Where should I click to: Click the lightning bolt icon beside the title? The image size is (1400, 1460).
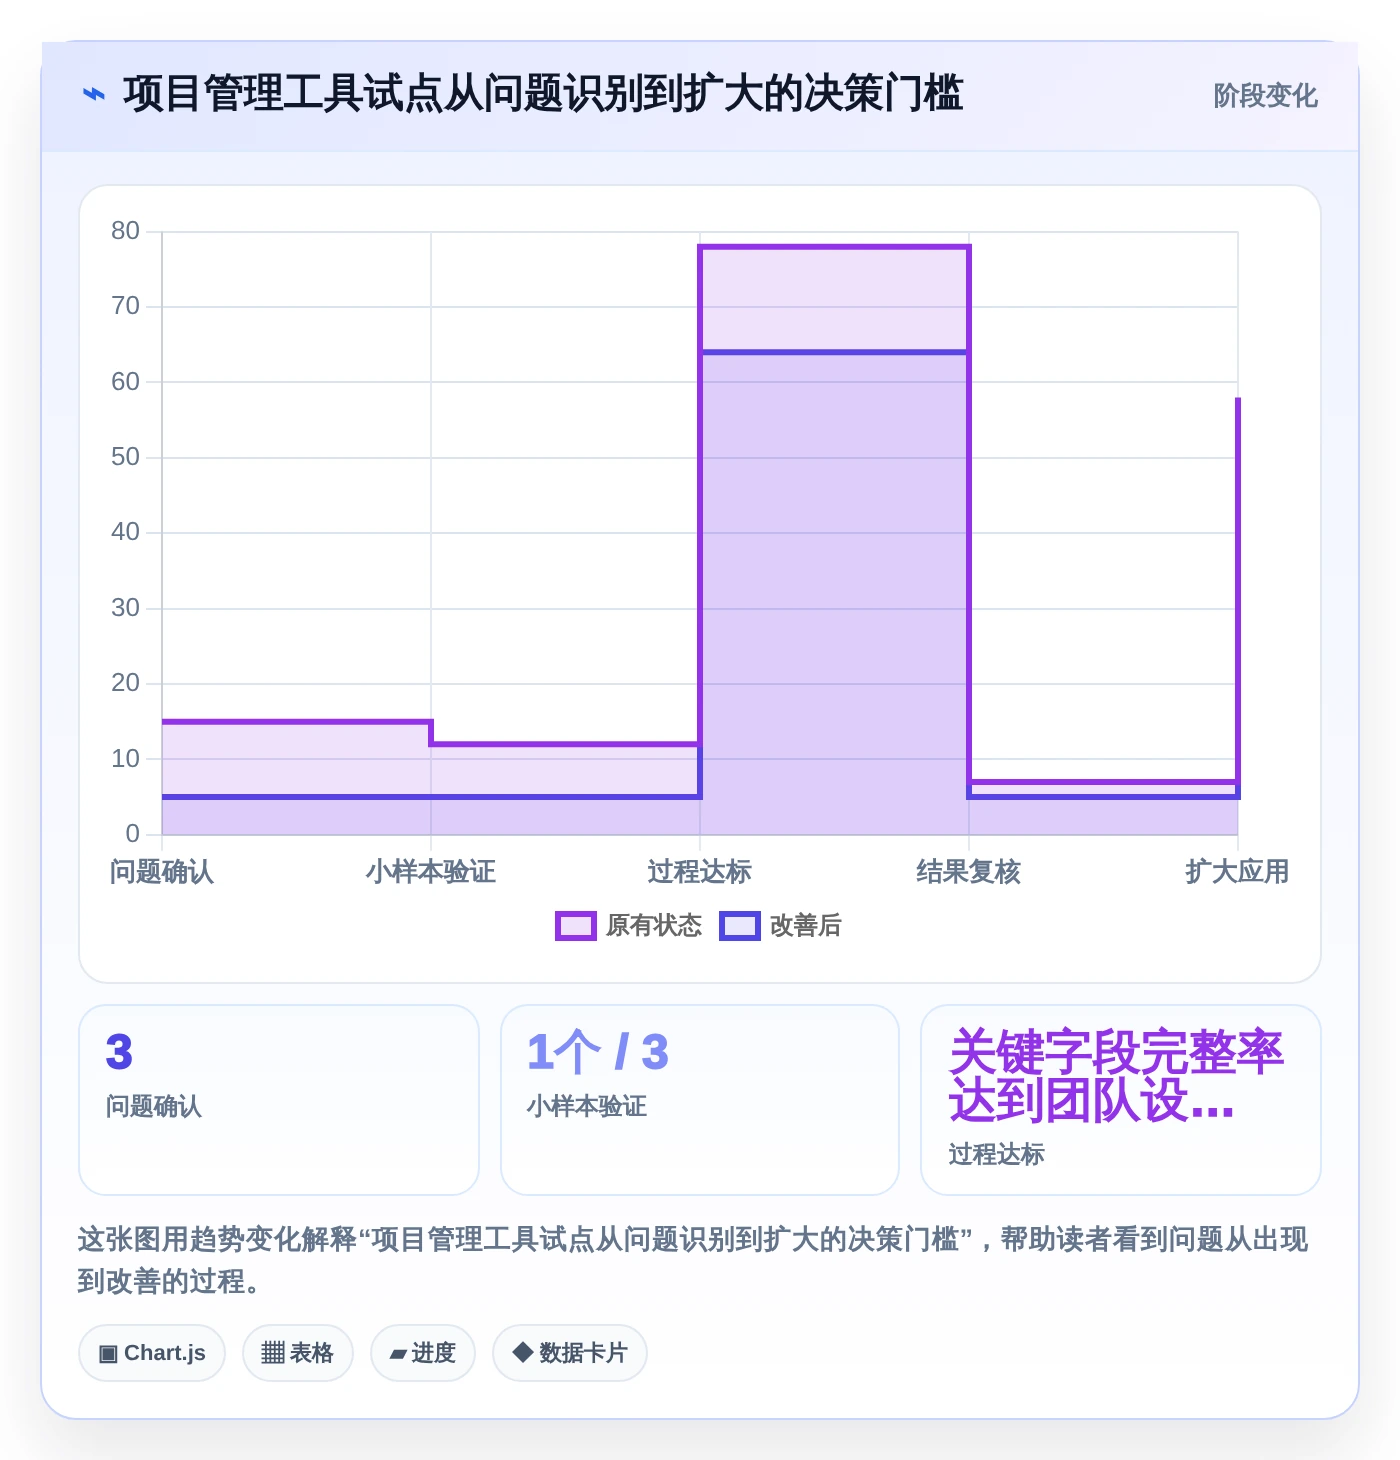click(94, 95)
